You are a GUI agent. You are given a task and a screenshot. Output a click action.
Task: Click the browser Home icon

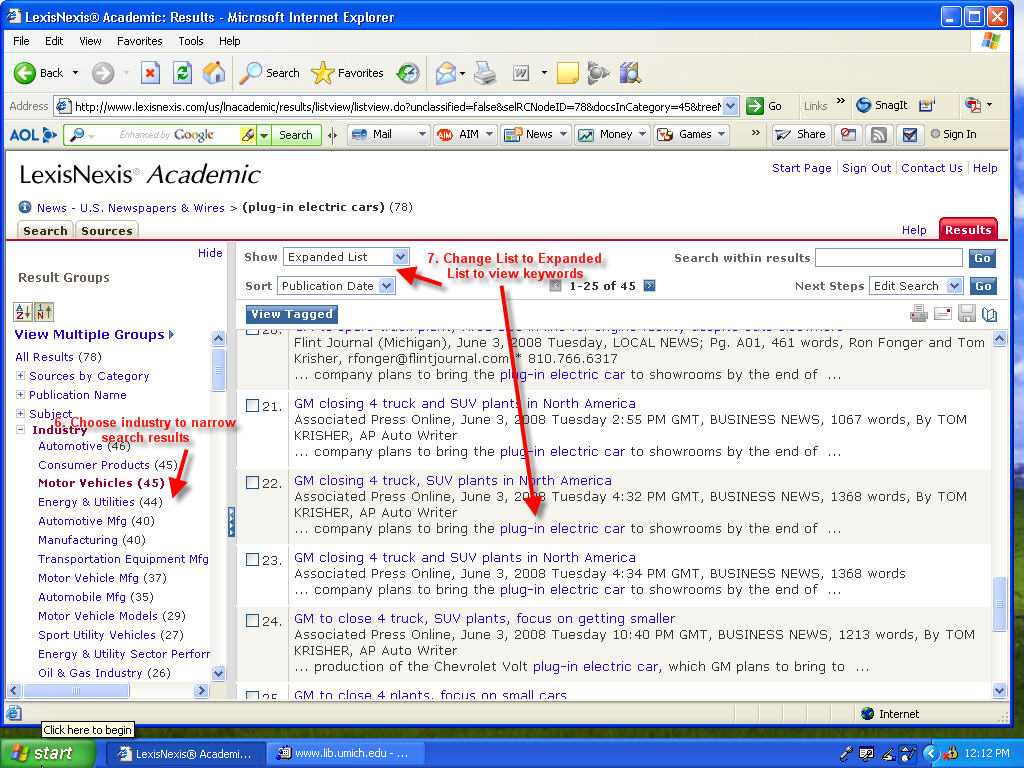pyautogui.click(x=214, y=73)
